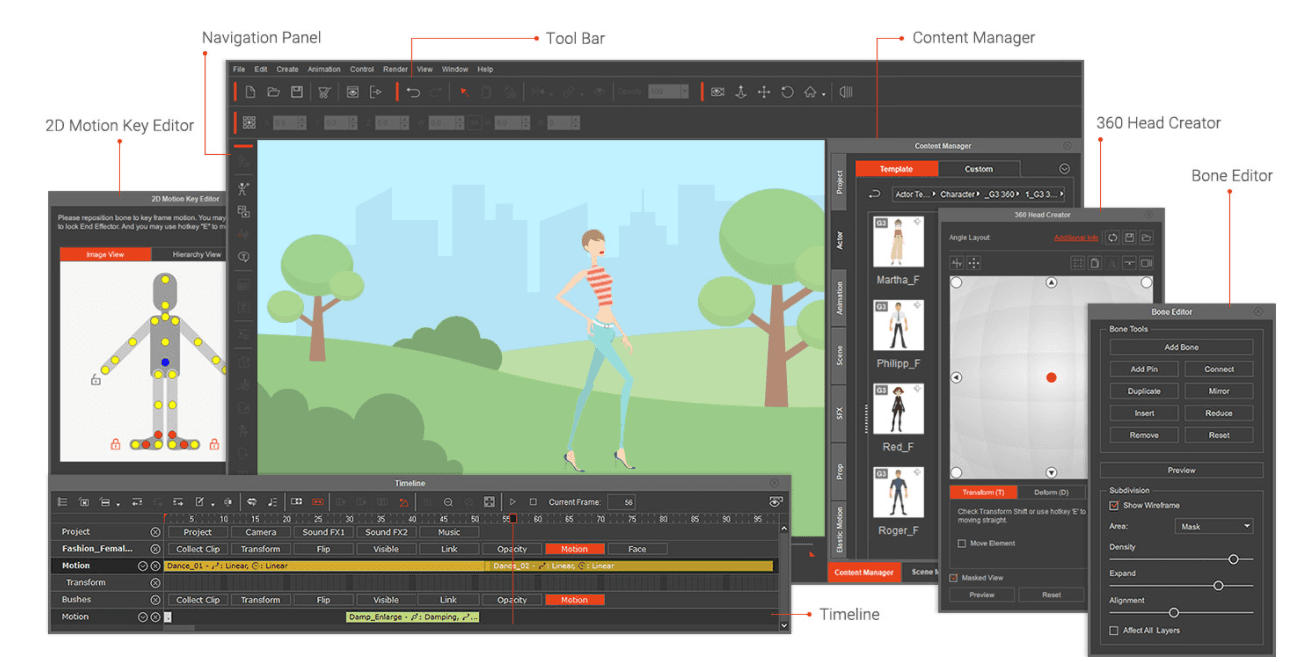This screenshot has width=1292, height=662.
Task: Open the Area dropdown showing Mask
Action: 1213,525
